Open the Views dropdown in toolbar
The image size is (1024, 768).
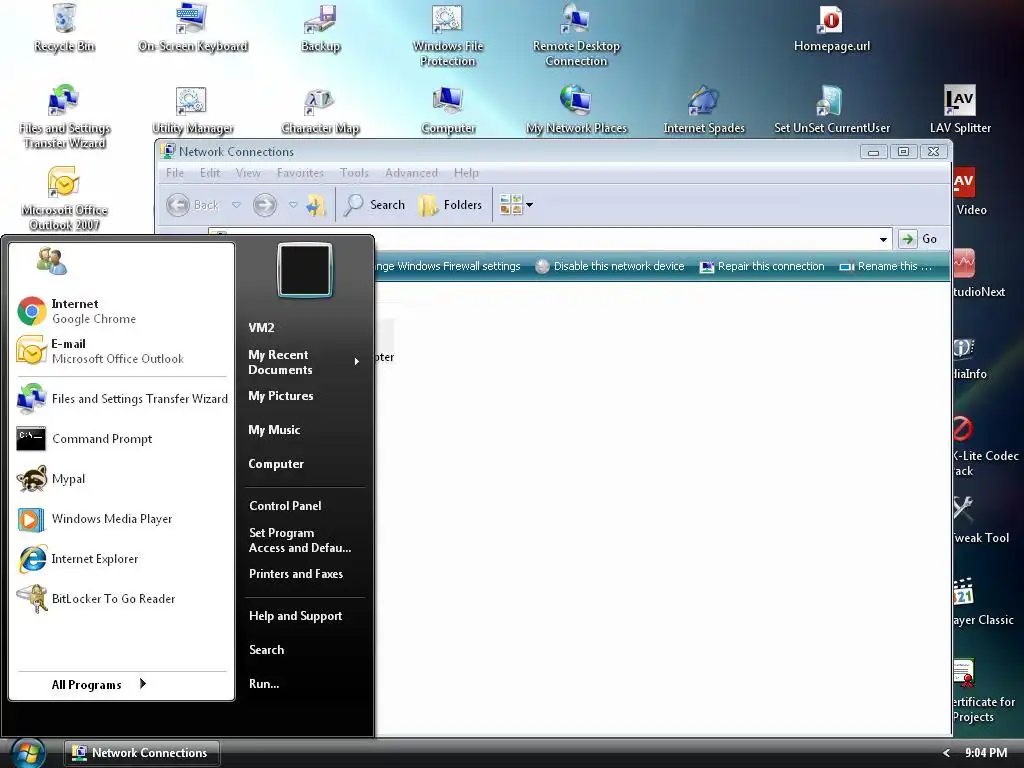(x=516, y=205)
